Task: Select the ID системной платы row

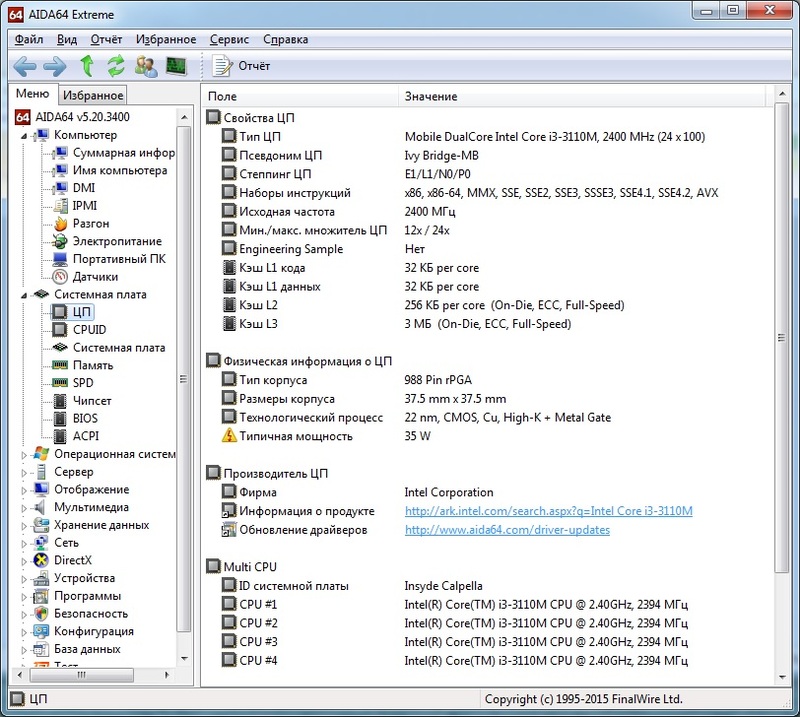Action: click(x=487, y=586)
